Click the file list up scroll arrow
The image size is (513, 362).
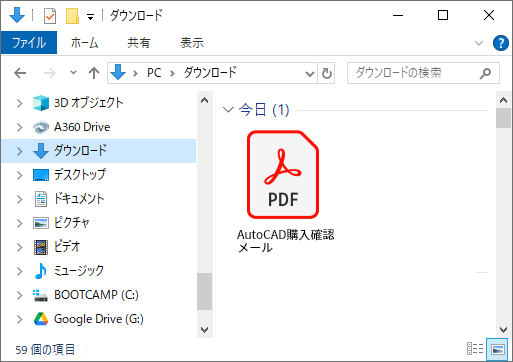click(x=503, y=100)
